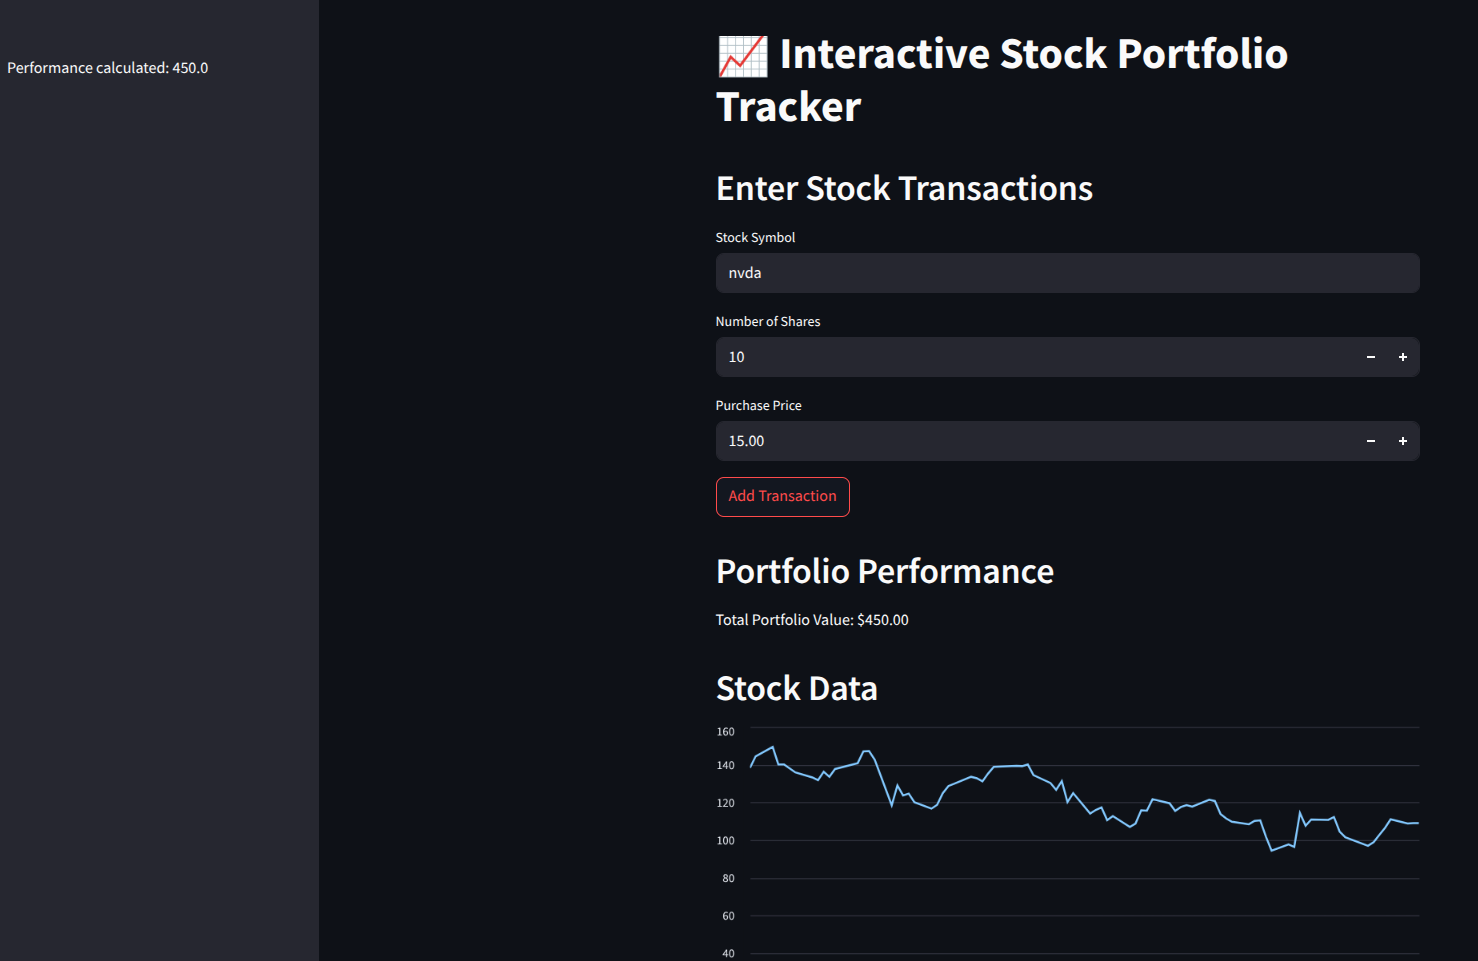1478x961 pixels.
Task: Click the Stock Data heading
Action: click(x=797, y=689)
